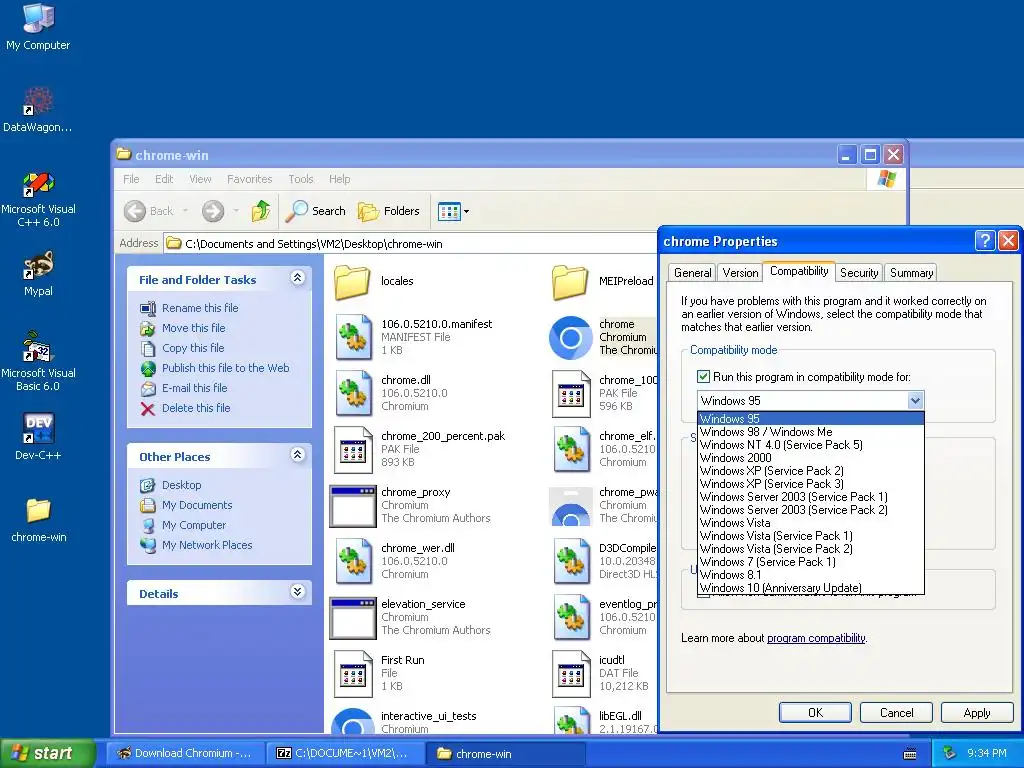
Task: Select the MEIPreload folder icon
Action: (570, 281)
